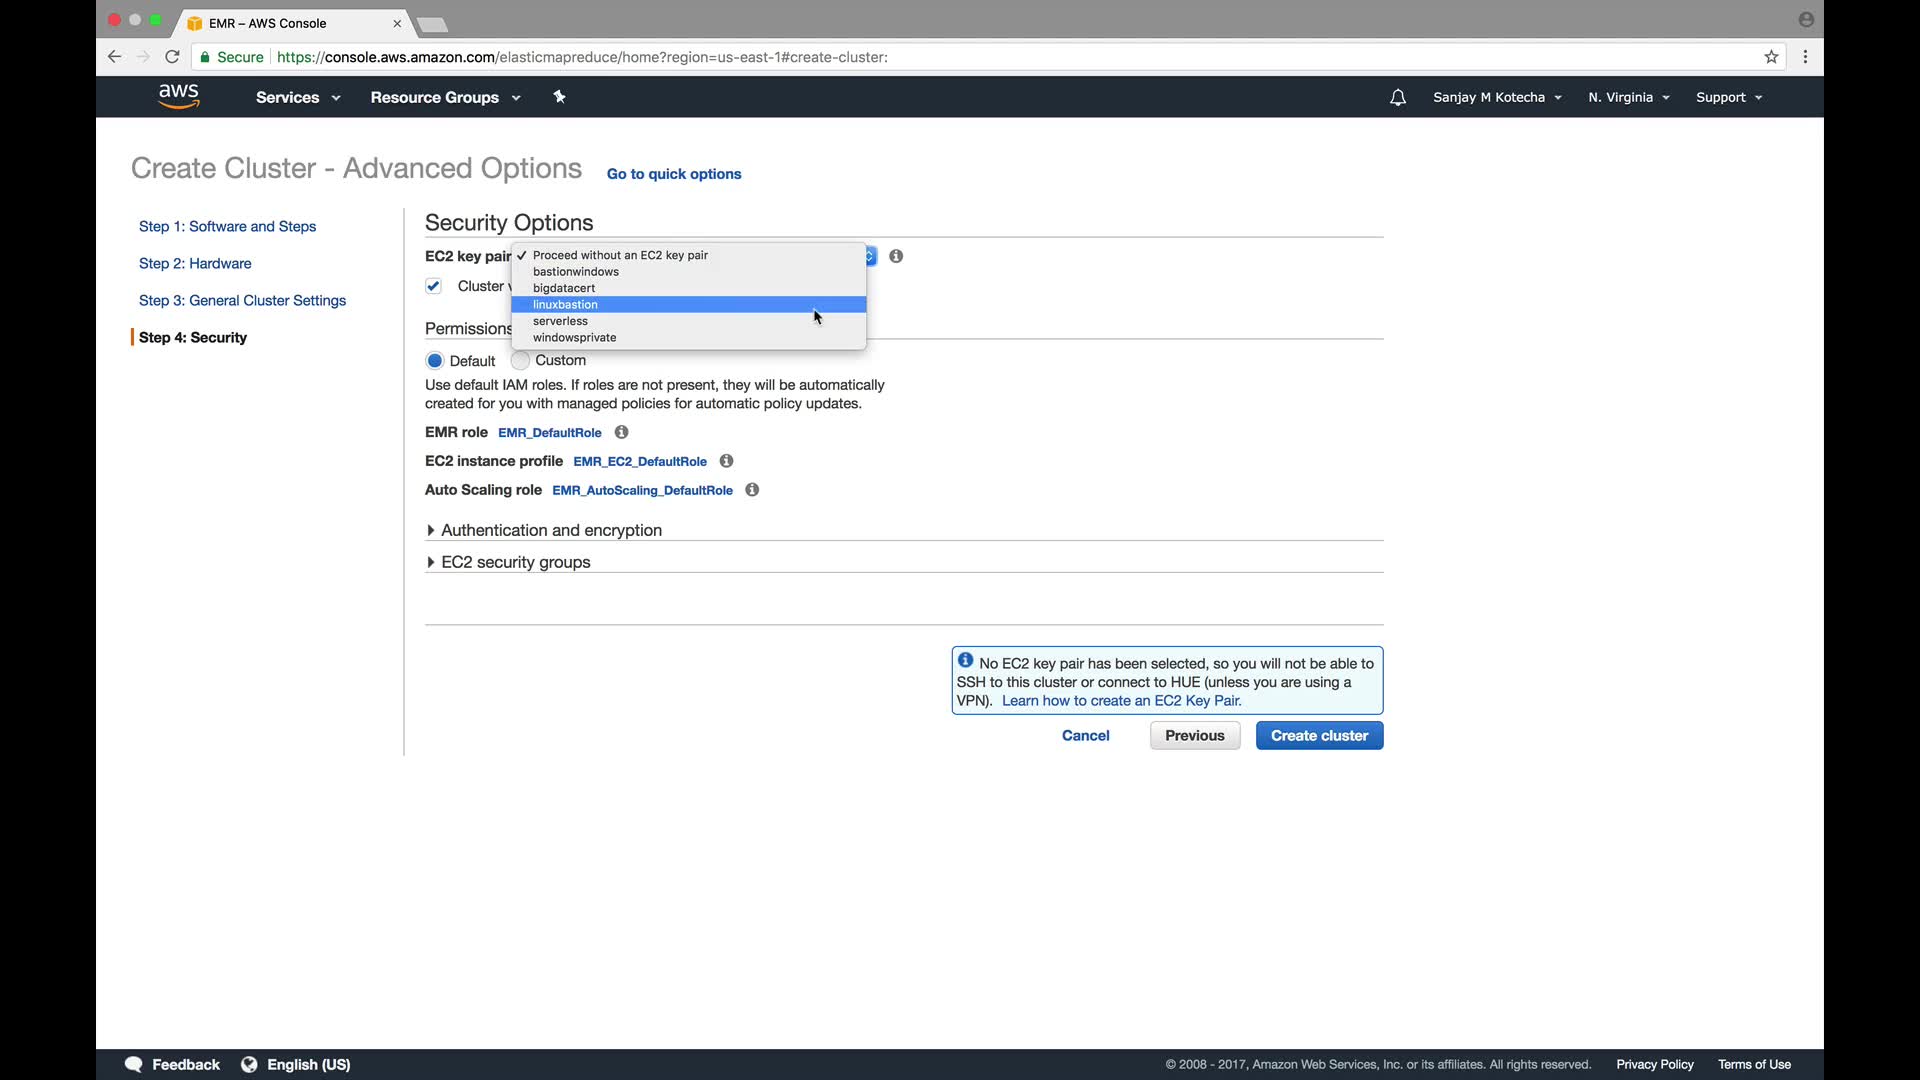Click info icon beside EMR_AutoScaling_DefaultRole
This screenshot has width=1920, height=1080.
(752, 490)
